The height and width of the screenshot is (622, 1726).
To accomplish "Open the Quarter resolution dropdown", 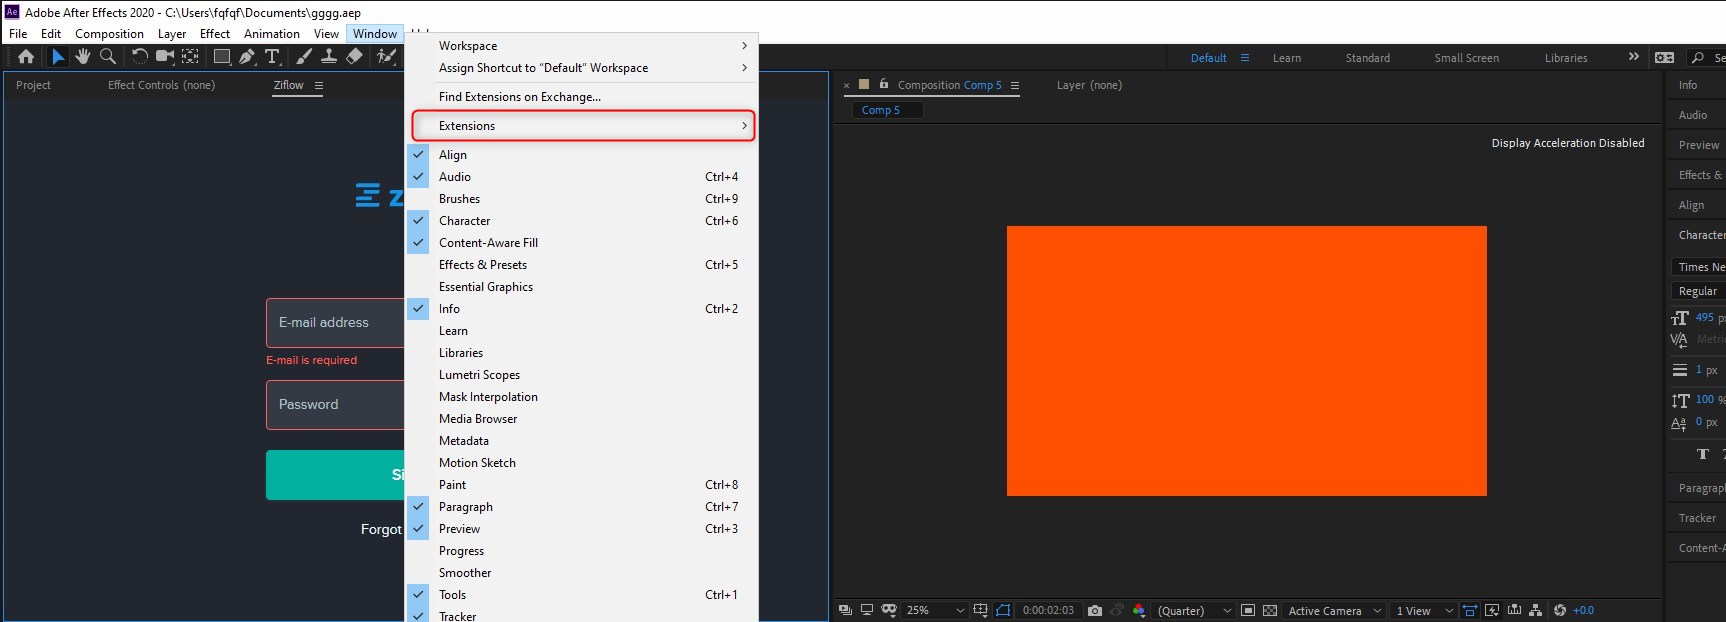I will (x=1194, y=610).
